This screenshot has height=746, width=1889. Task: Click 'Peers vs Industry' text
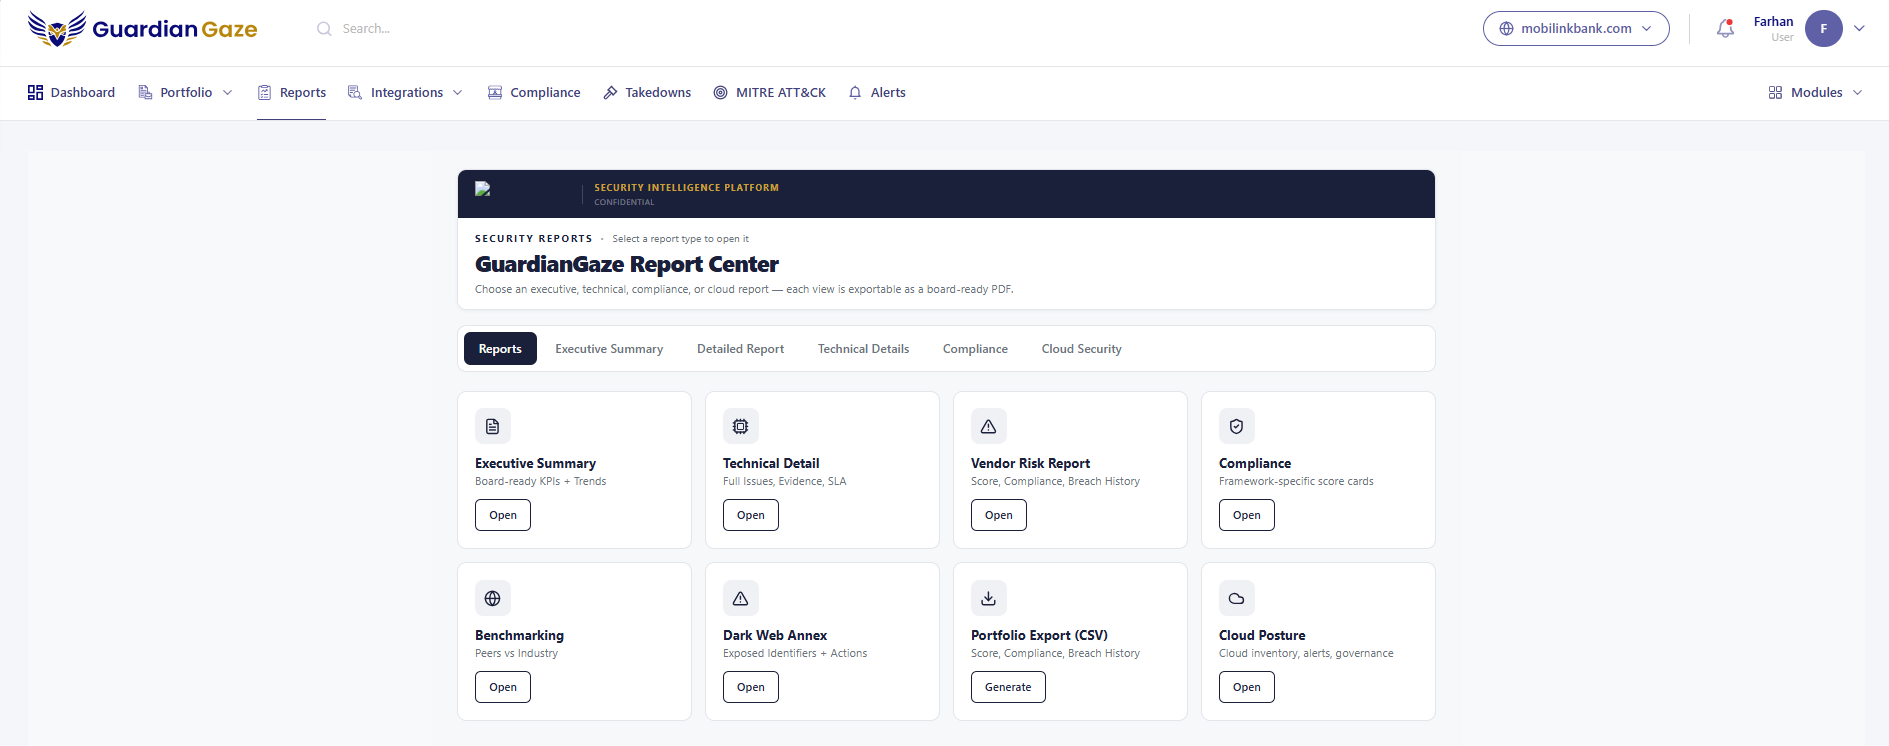pos(516,654)
